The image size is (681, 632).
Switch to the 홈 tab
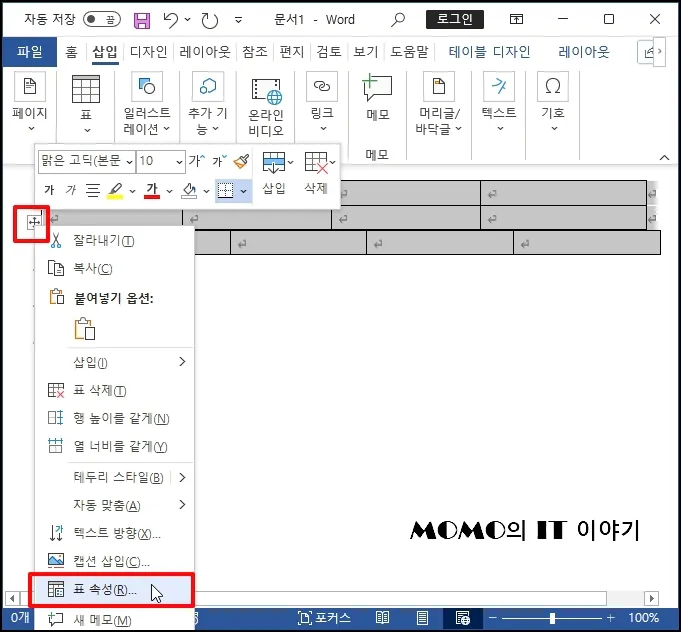pyautogui.click(x=71, y=52)
